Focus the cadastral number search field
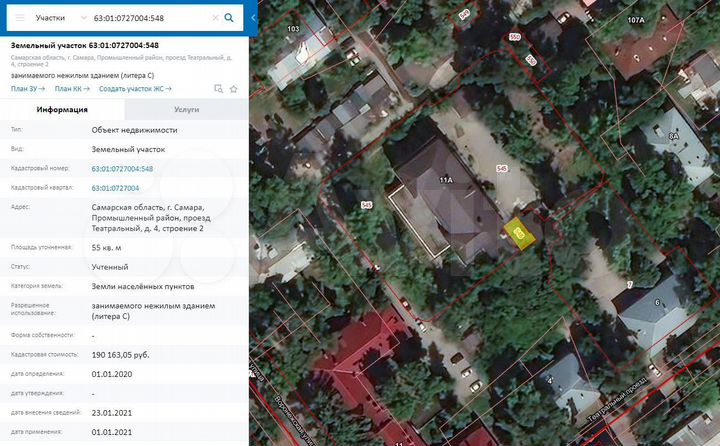This screenshot has height=446, width=720. click(x=151, y=18)
